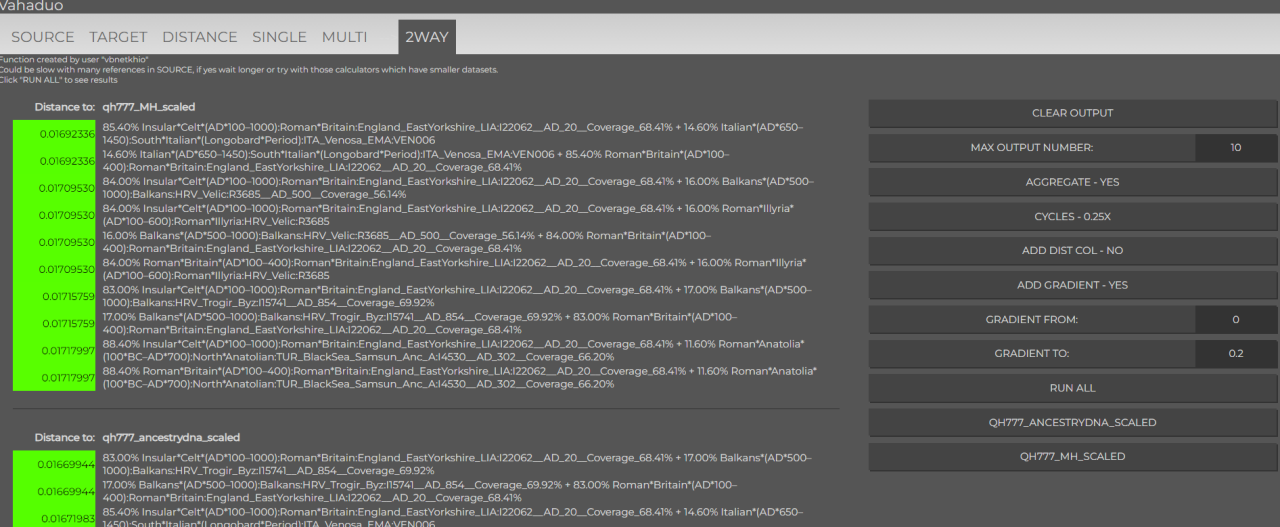Go to the SINGLE tab
Image resolution: width=1280 pixels, height=527 pixels.
pyautogui.click(x=279, y=37)
